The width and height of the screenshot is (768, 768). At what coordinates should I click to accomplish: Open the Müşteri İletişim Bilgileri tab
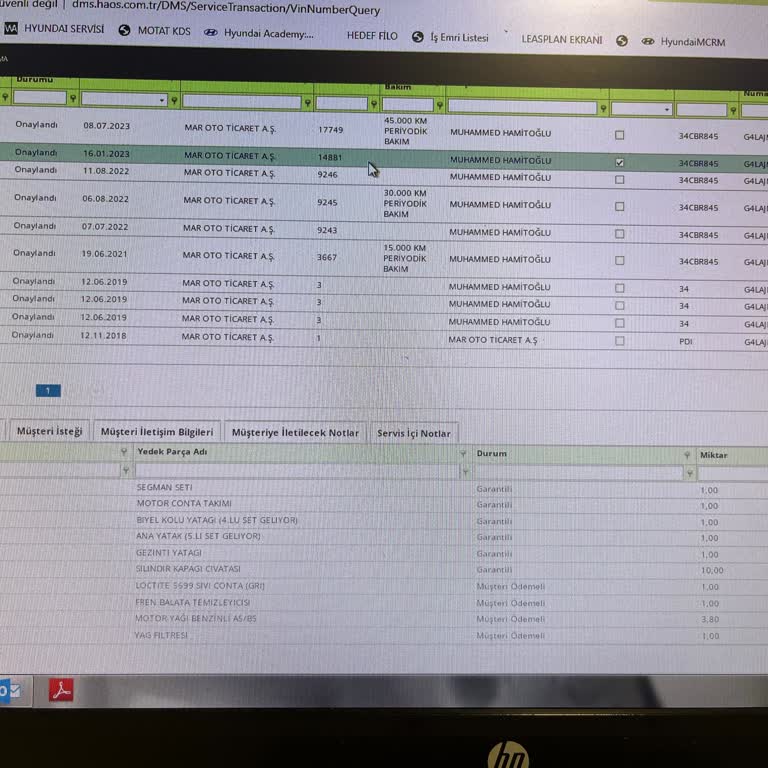[x=157, y=432]
